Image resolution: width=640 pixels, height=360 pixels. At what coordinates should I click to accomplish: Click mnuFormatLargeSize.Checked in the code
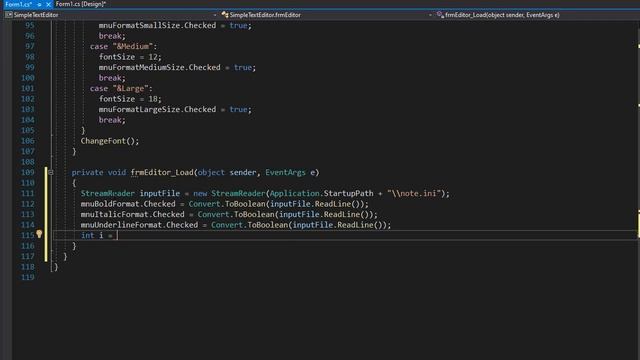pyautogui.click(x=157, y=109)
